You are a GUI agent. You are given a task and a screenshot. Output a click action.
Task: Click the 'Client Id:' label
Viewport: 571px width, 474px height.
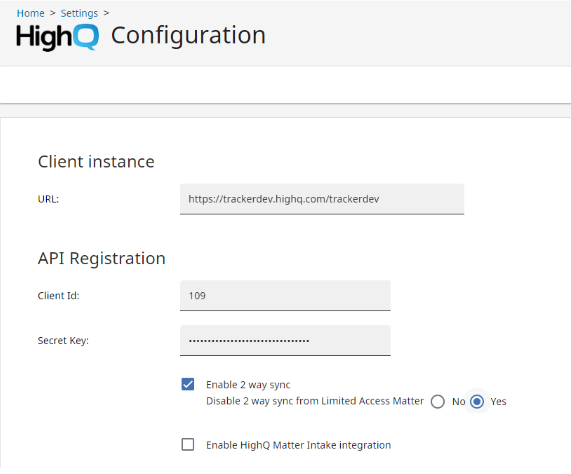click(x=58, y=296)
